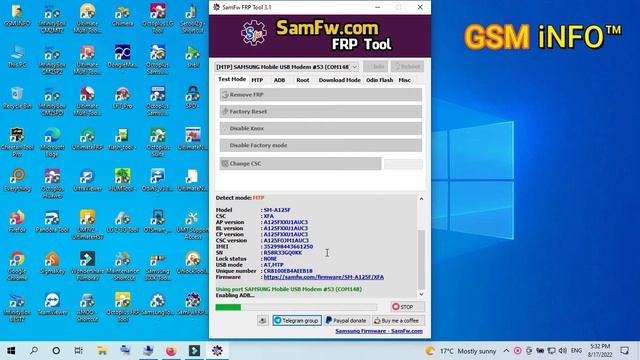
Task: Launch Cheetah Tool Pro from desktop
Action: pos(17,142)
